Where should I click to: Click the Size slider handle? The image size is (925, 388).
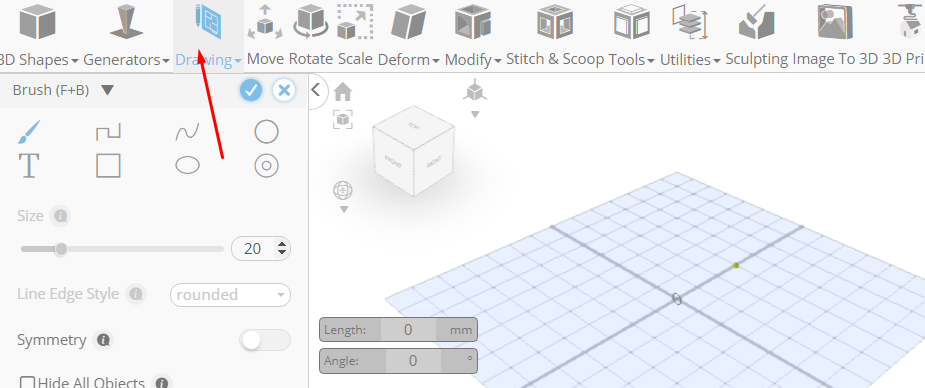click(61, 249)
